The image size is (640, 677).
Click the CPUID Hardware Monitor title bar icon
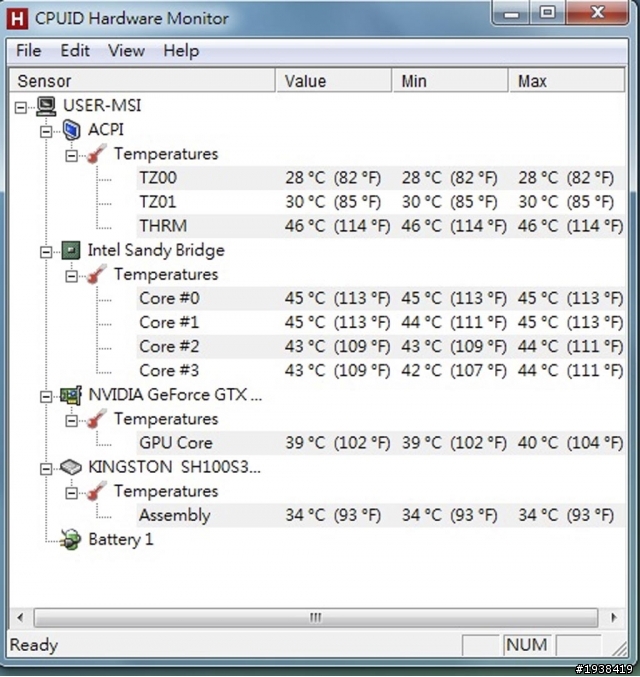click(x=17, y=19)
